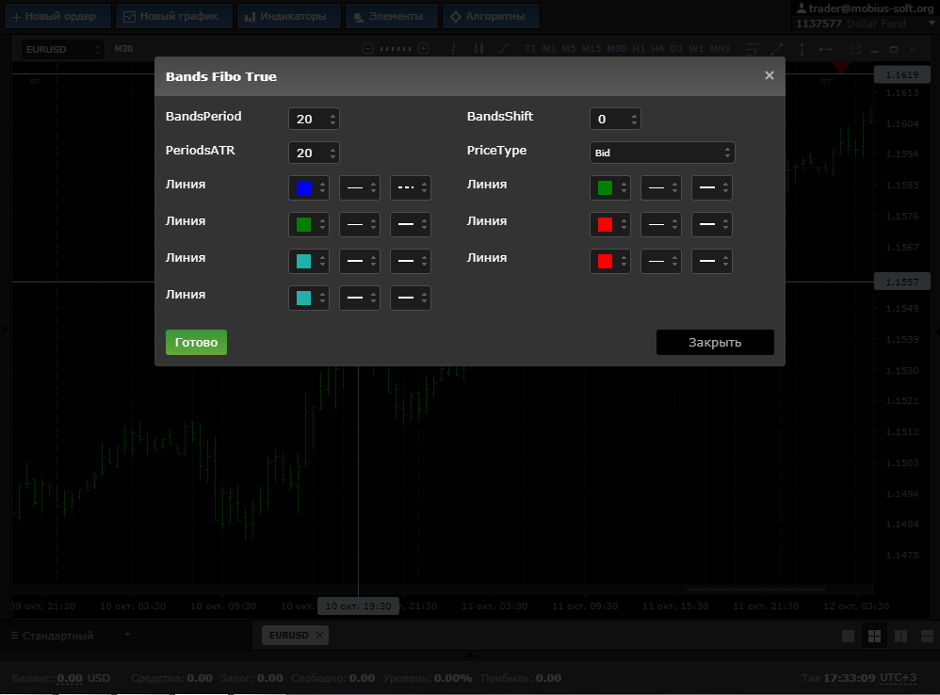This screenshot has width=940, height=695.
Task: Click the Закрыть button
Action: tap(715, 342)
